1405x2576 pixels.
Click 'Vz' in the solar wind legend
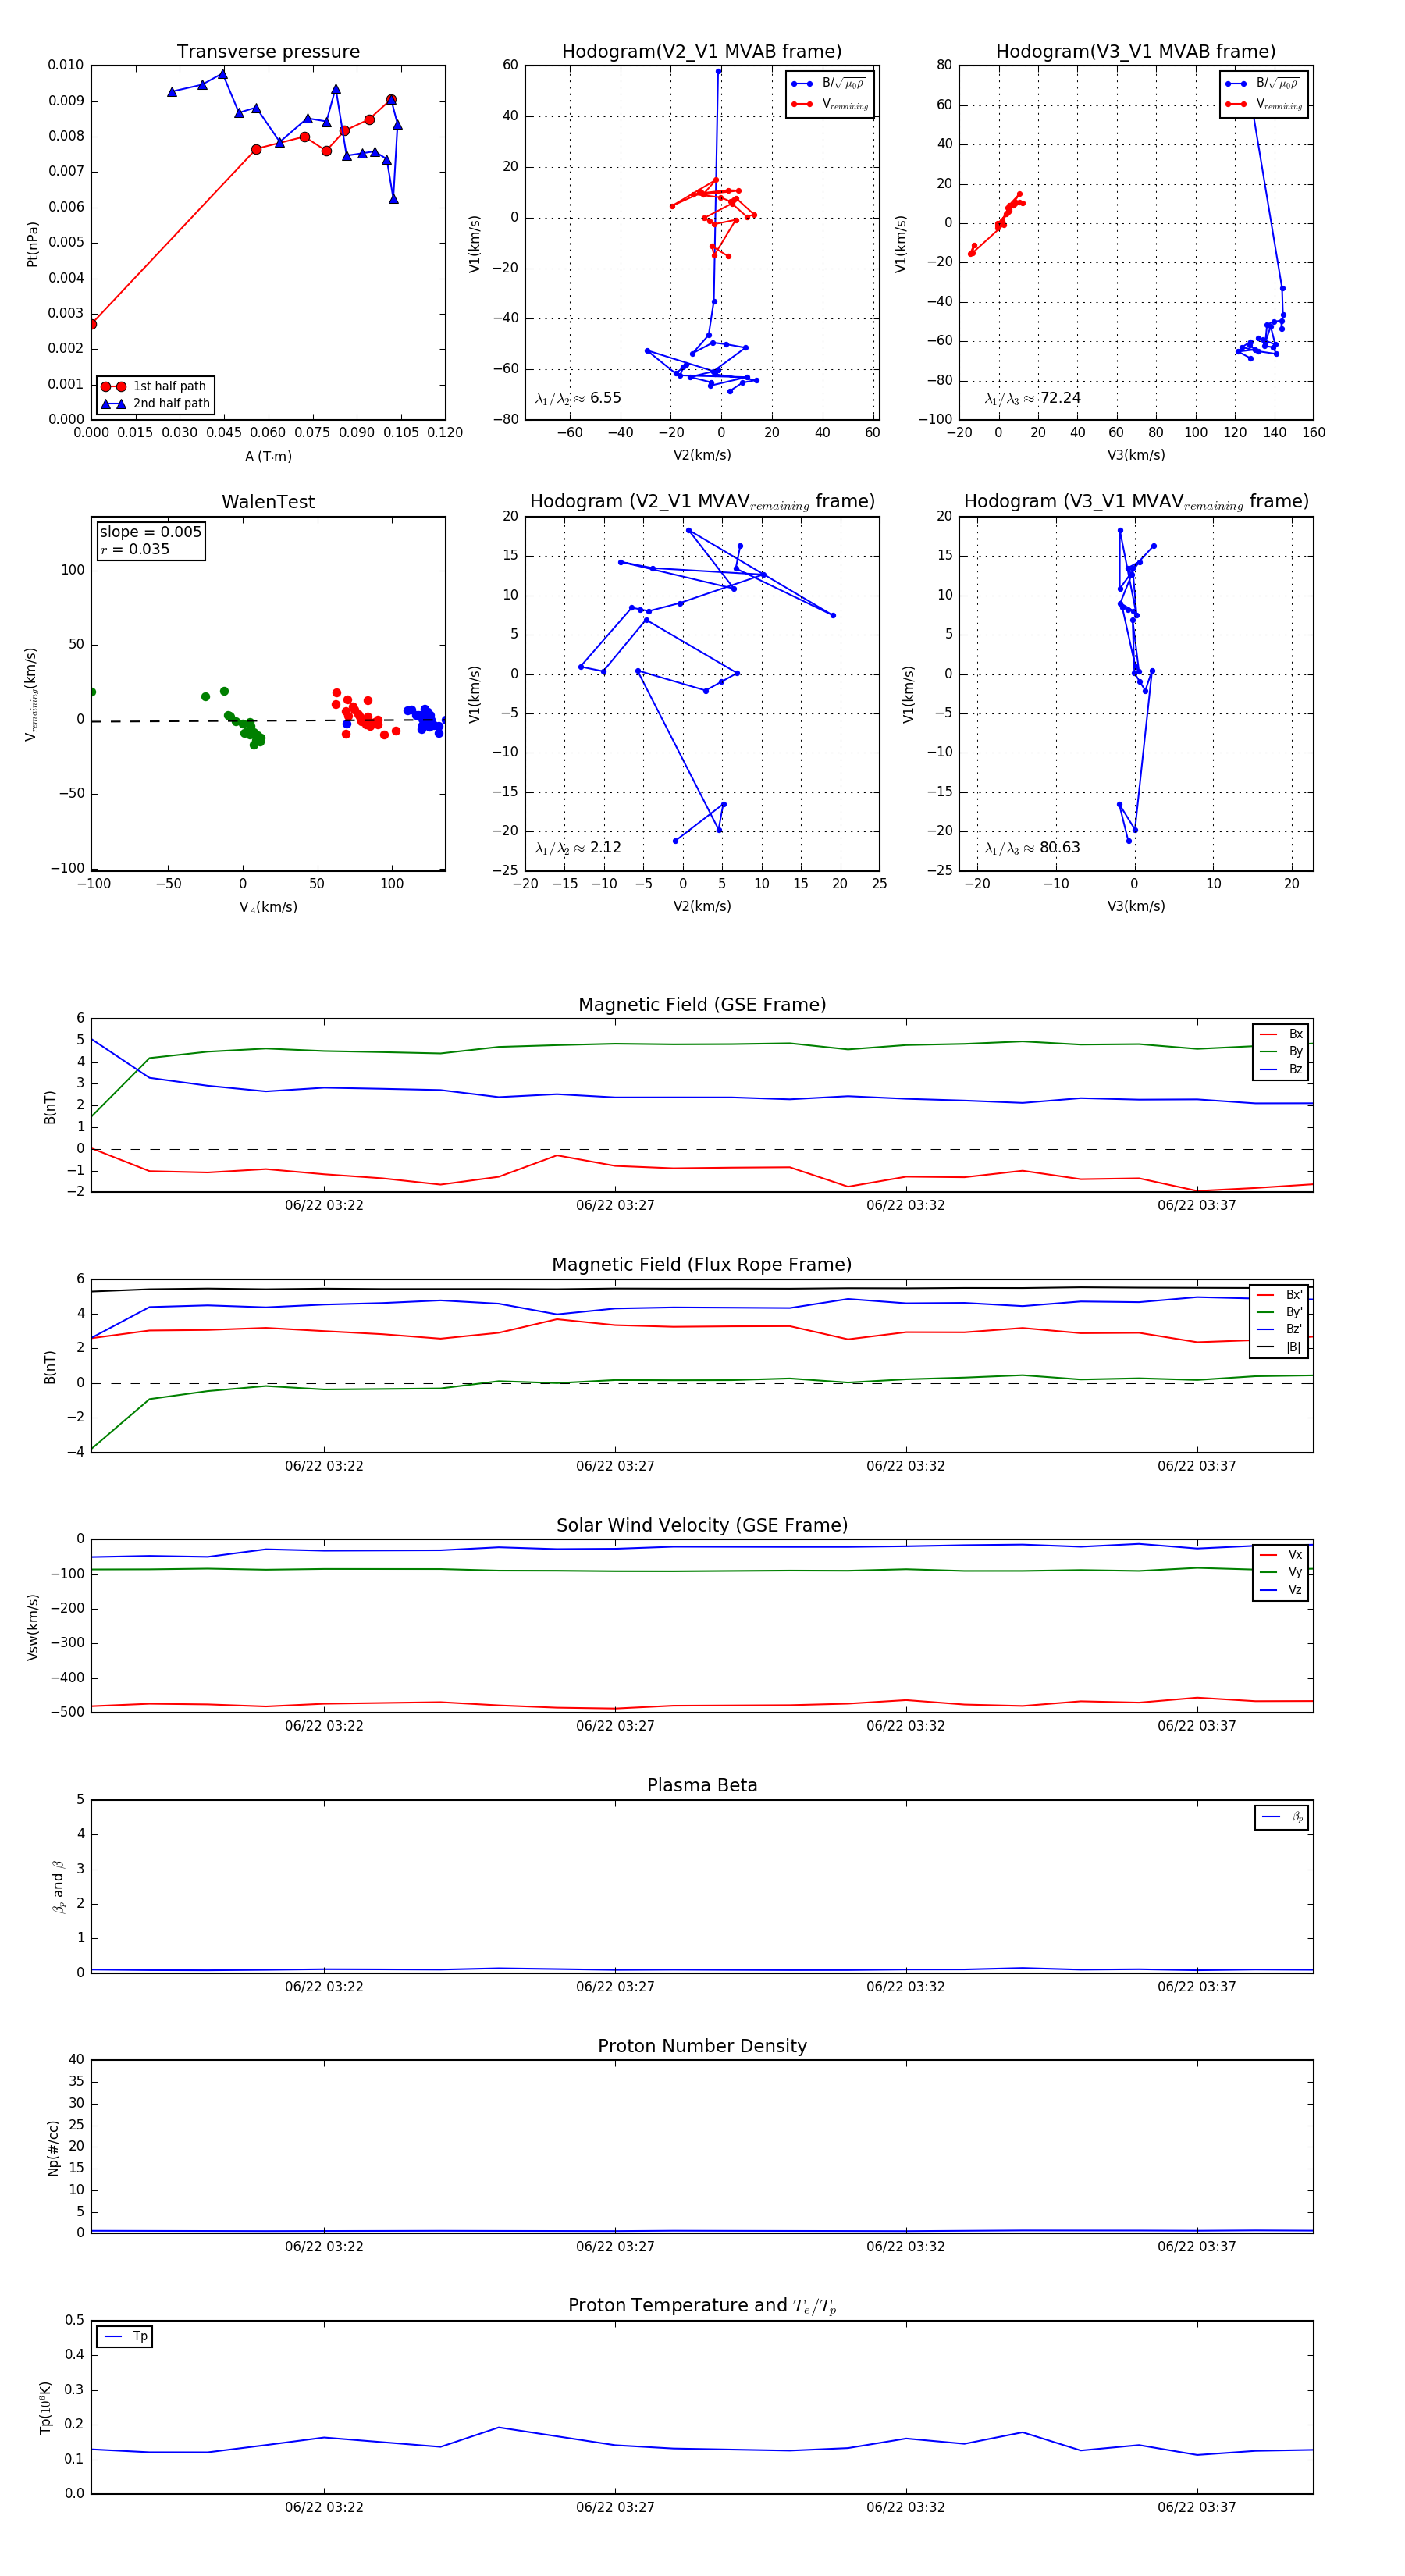click(x=1283, y=1591)
